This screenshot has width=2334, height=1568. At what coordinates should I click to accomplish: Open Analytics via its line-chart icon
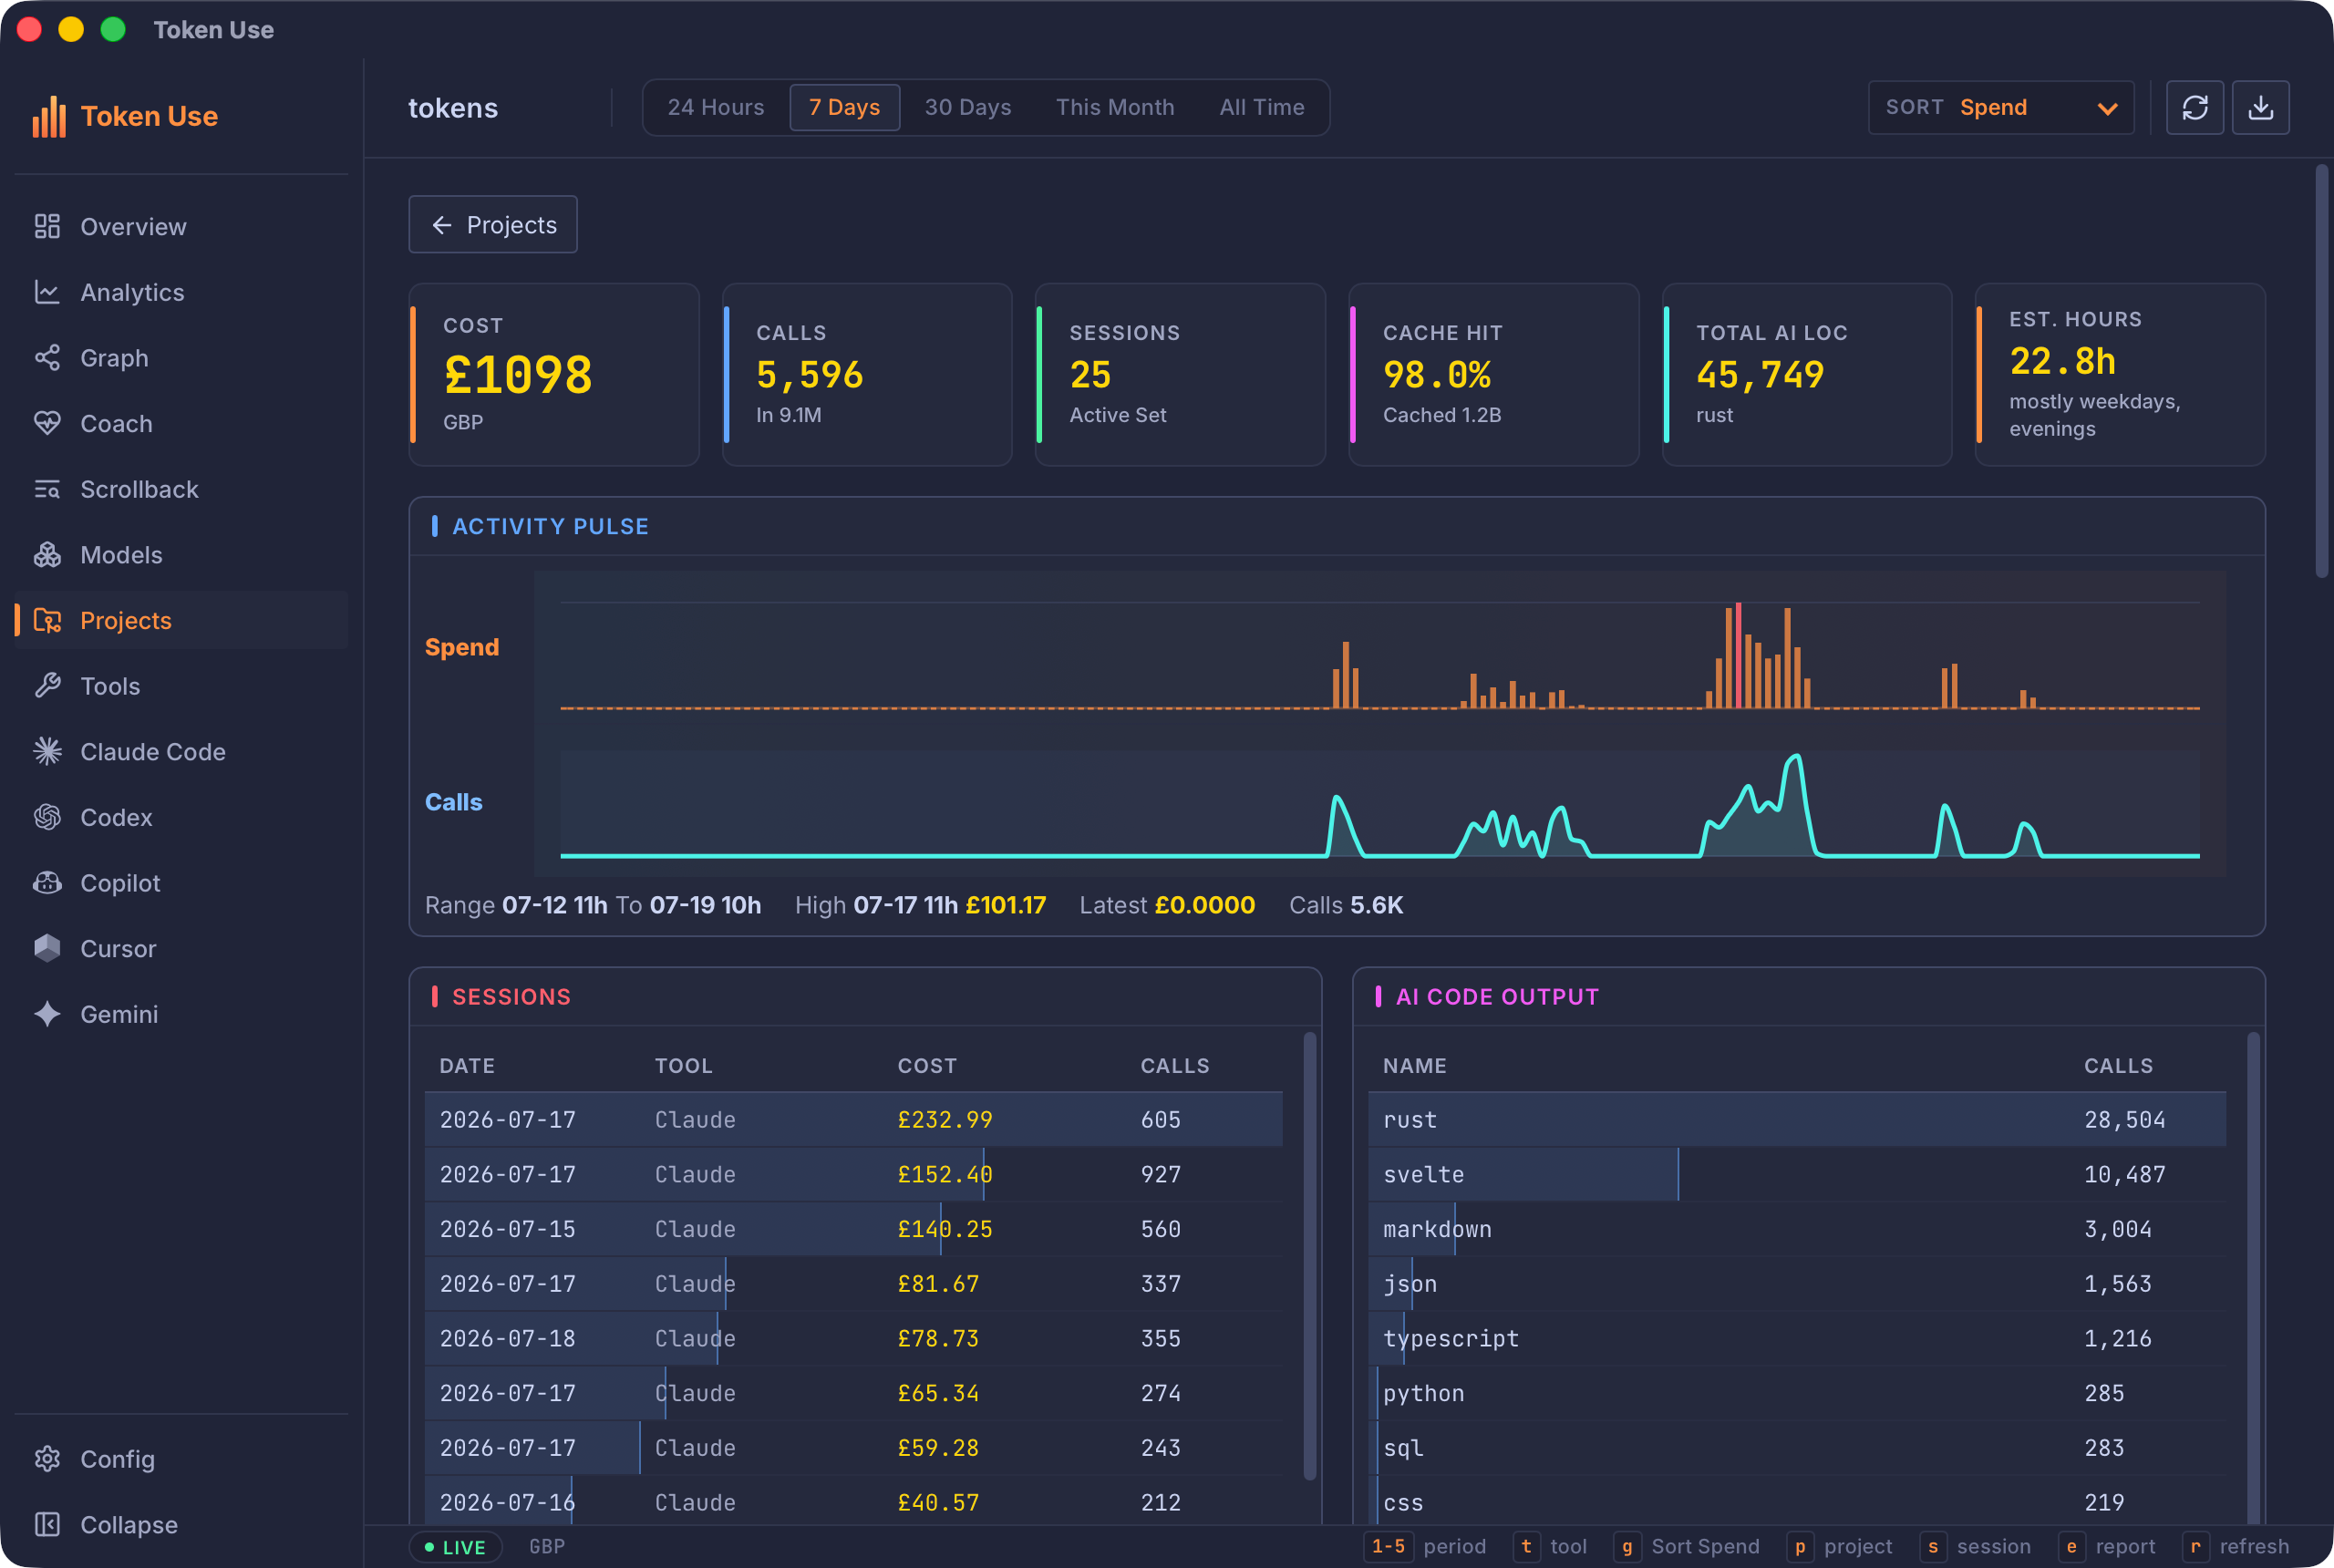tap(47, 292)
